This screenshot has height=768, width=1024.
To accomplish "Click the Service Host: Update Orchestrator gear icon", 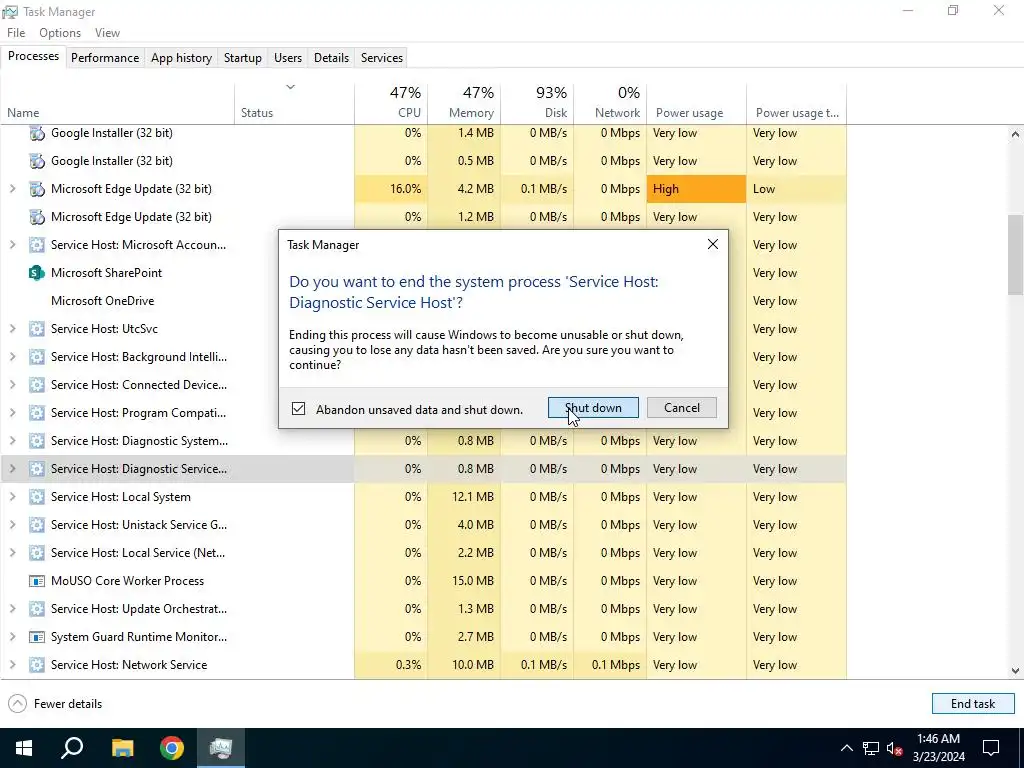I will pos(37,609).
